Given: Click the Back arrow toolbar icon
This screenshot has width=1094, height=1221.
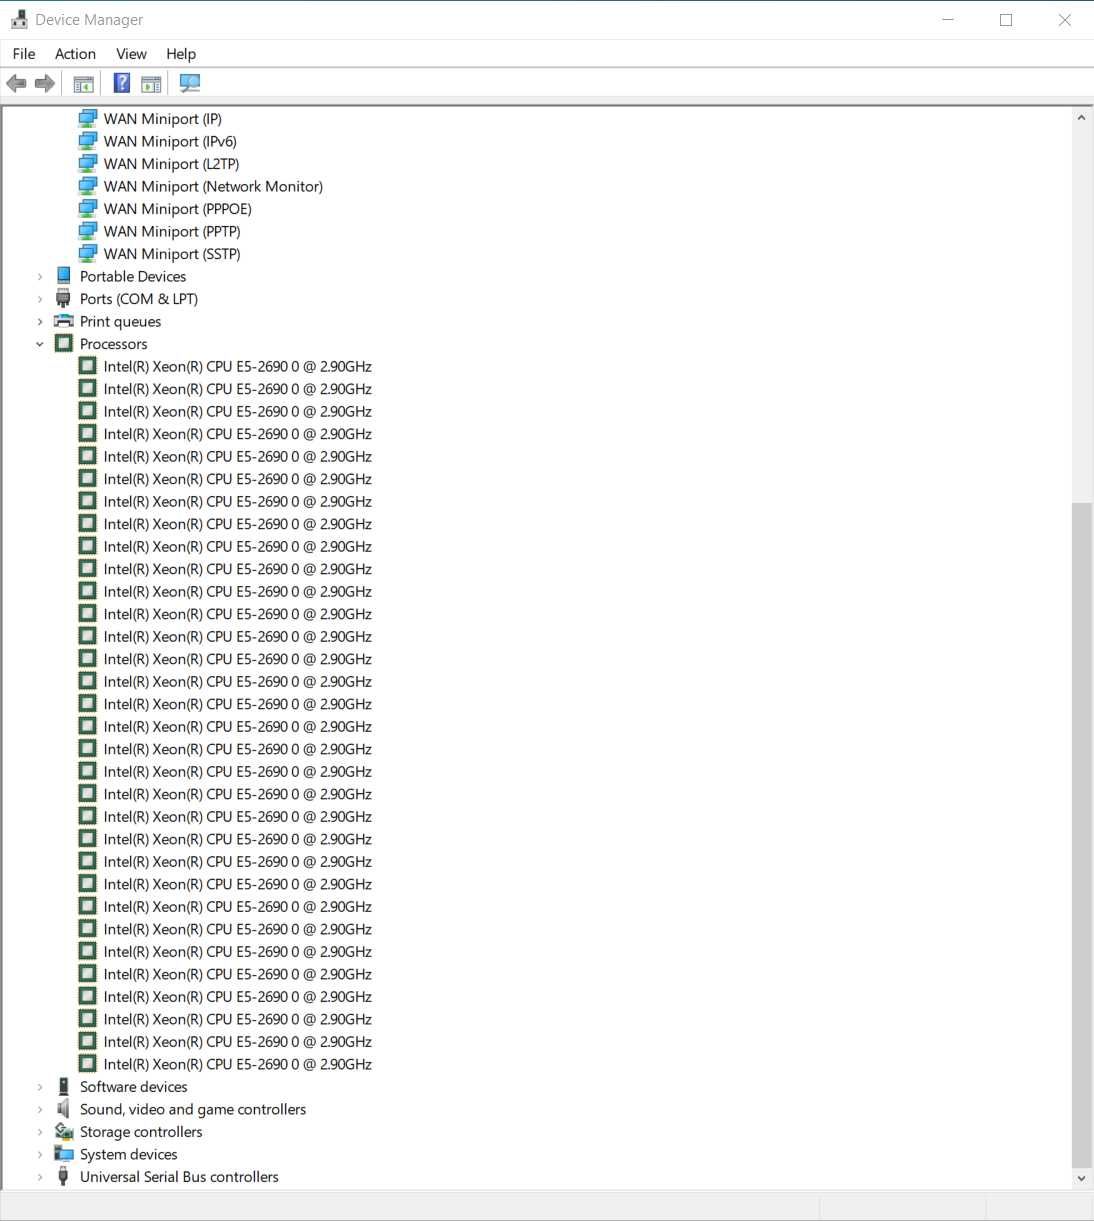Looking at the screenshot, I should pos(16,84).
